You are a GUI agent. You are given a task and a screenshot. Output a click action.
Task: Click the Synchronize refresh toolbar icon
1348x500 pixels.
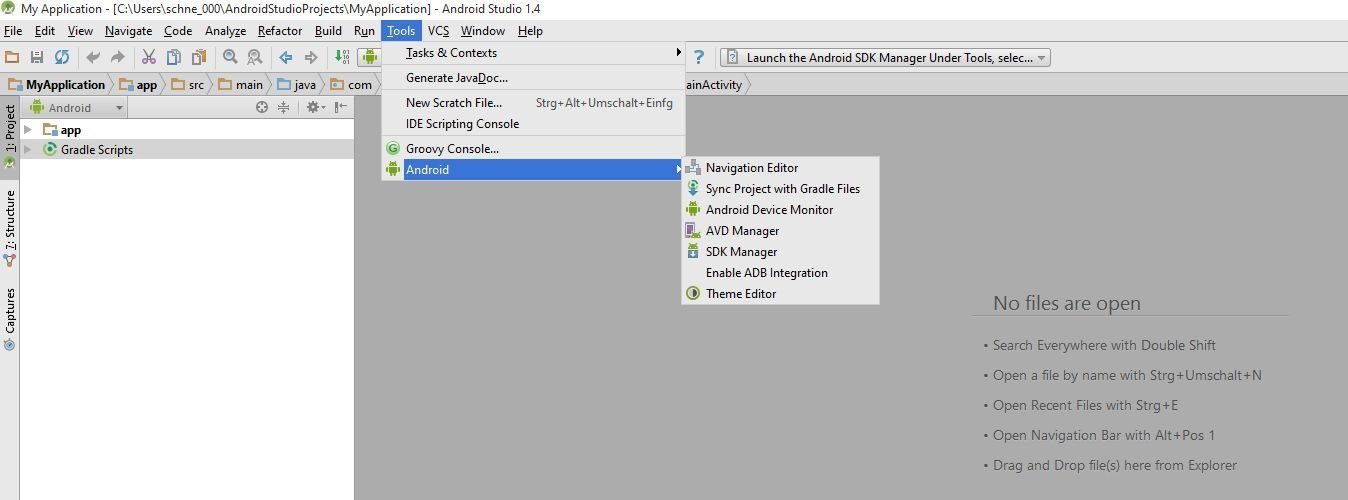pyautogui.click(x=62, y=58)
